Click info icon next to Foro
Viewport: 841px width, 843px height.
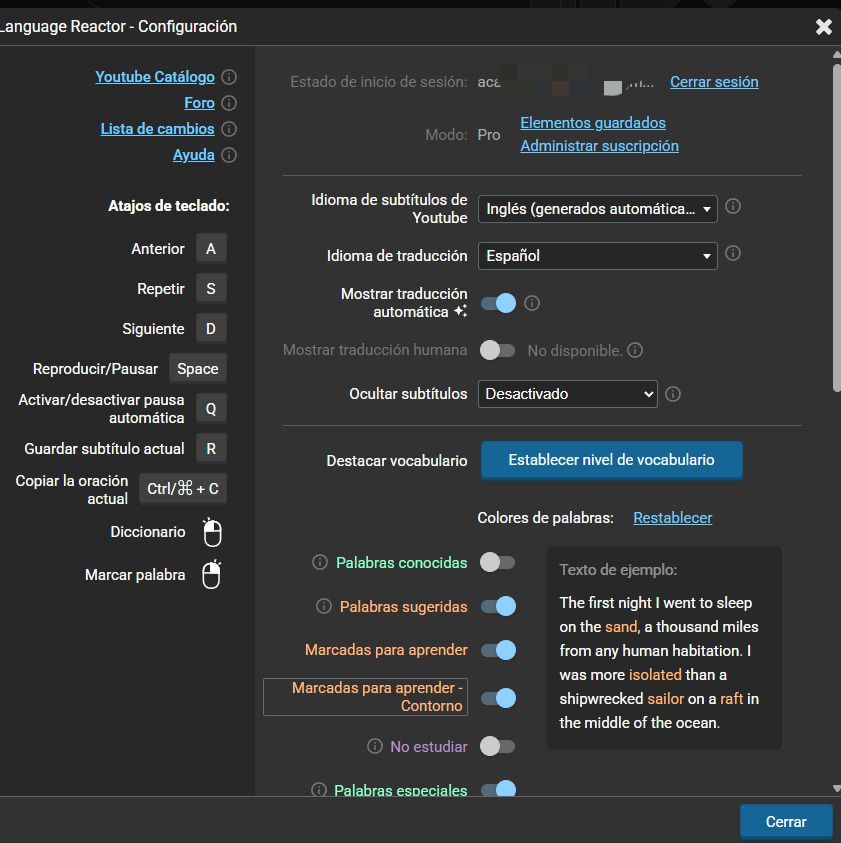click(229, 103)
